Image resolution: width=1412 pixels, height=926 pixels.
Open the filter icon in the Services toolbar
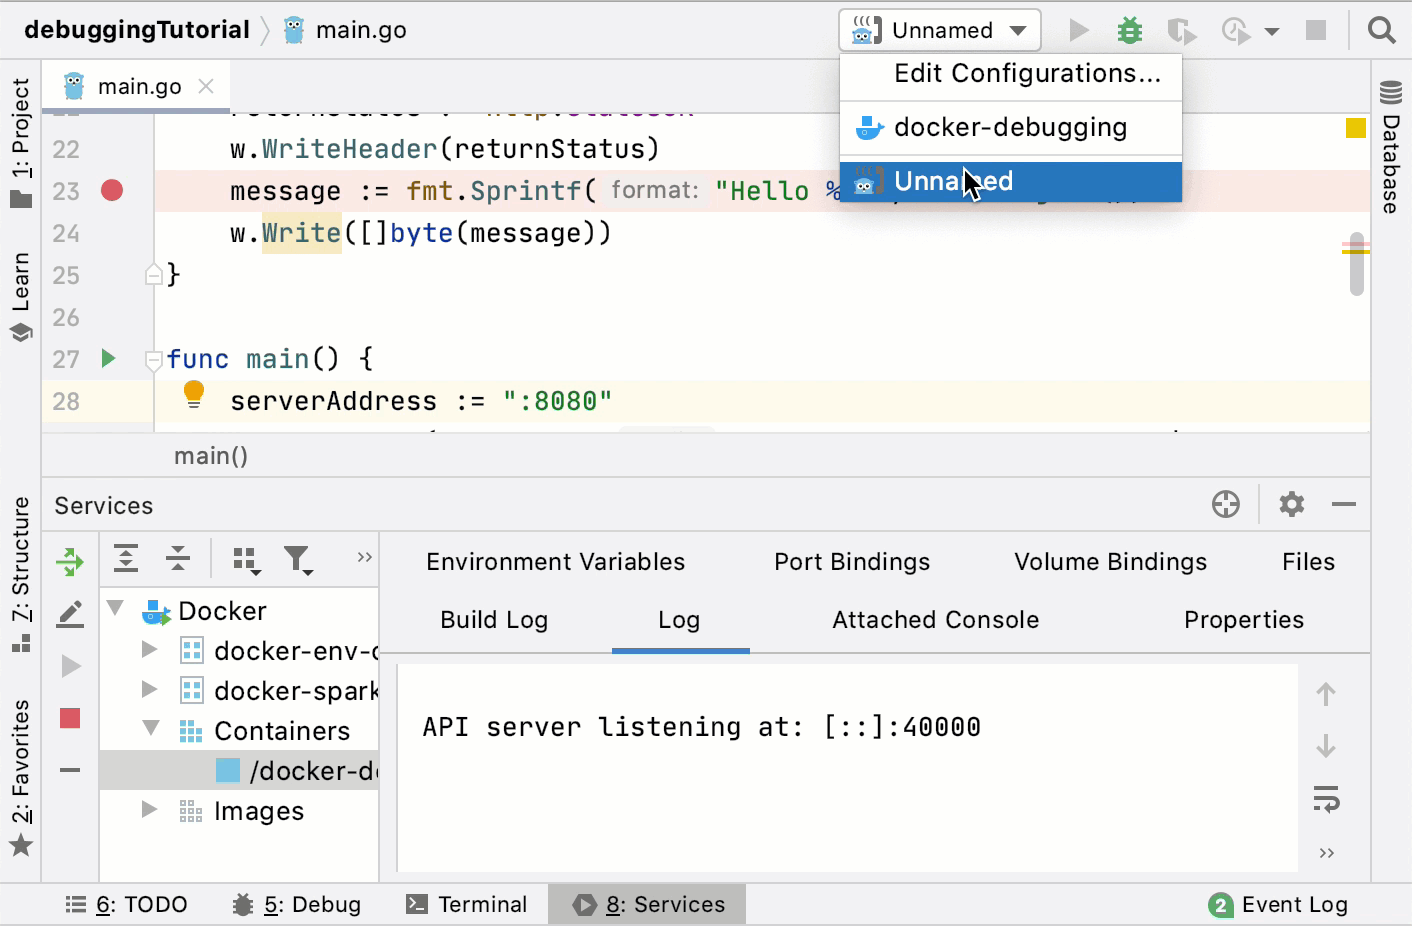298,560
